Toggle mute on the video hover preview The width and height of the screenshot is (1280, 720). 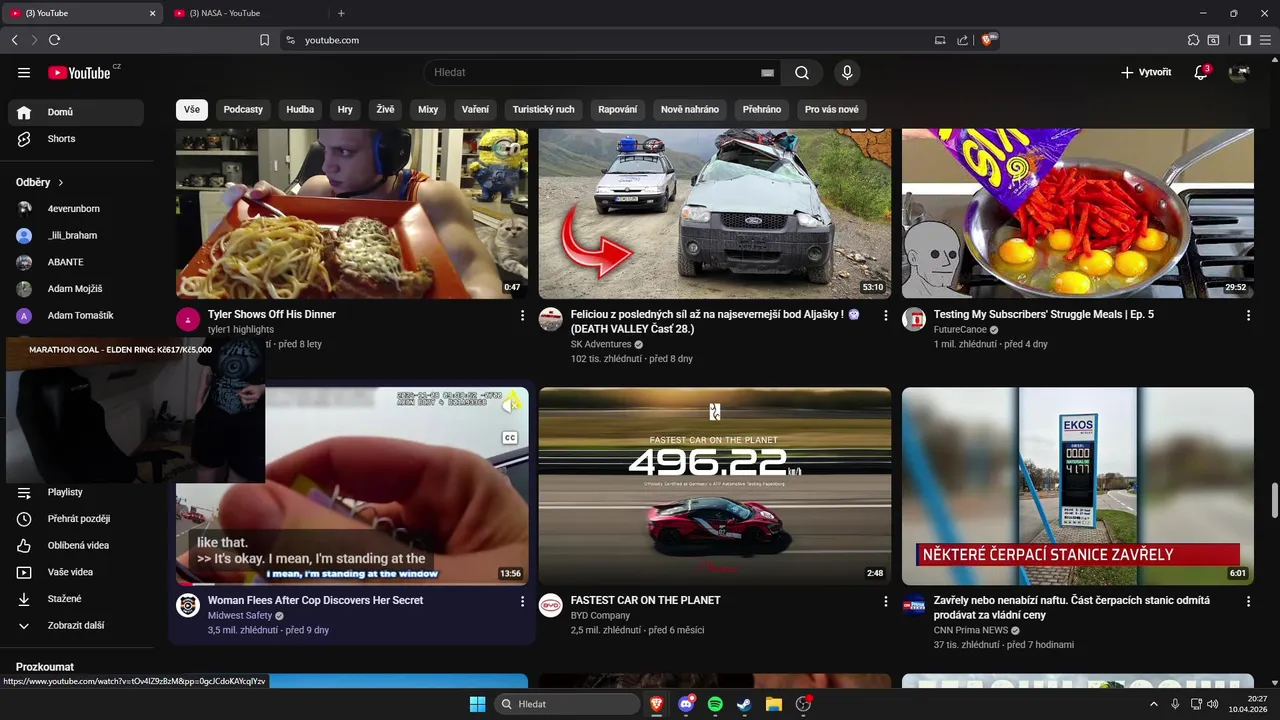[511, 404]
